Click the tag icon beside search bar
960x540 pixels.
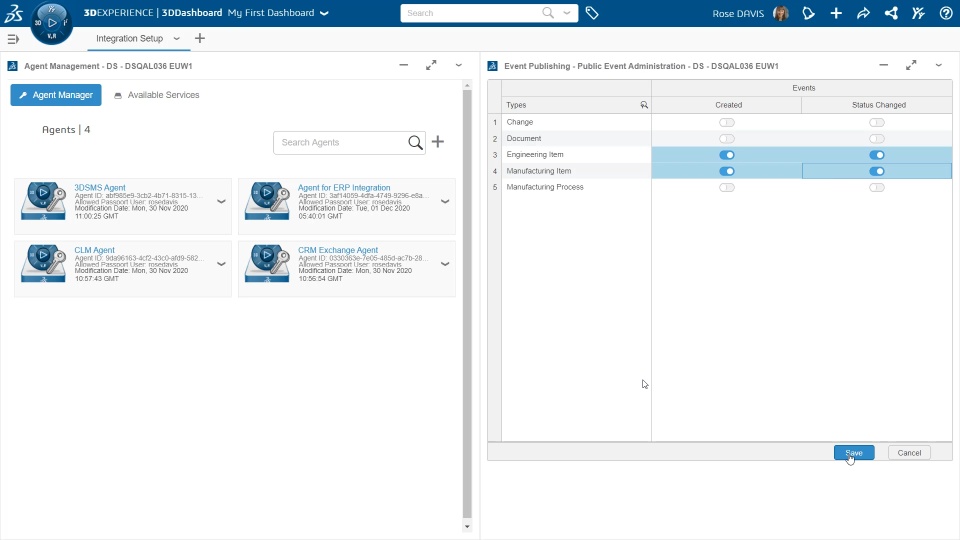click(x=591, y=13)
